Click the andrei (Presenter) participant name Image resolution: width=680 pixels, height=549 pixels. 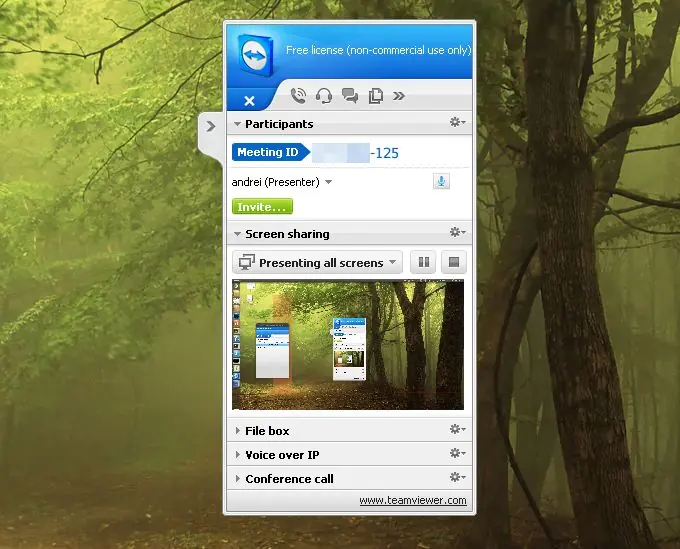click(x=275, y=182)
